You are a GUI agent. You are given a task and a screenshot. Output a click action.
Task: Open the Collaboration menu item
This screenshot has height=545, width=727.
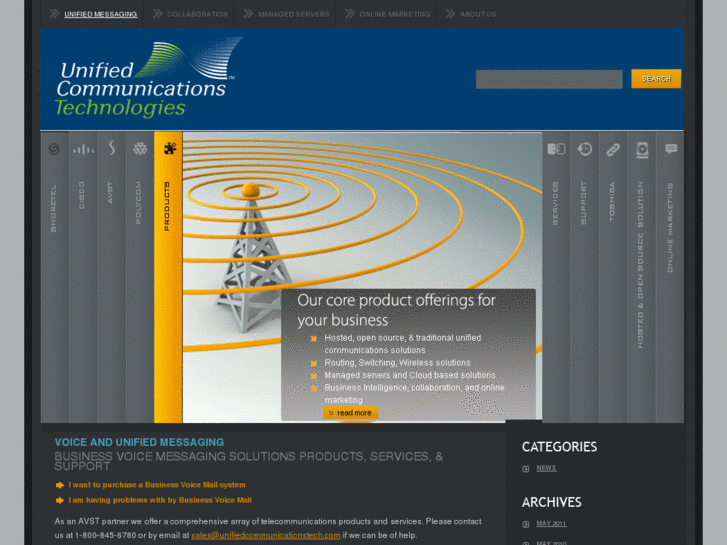(197, 14)
